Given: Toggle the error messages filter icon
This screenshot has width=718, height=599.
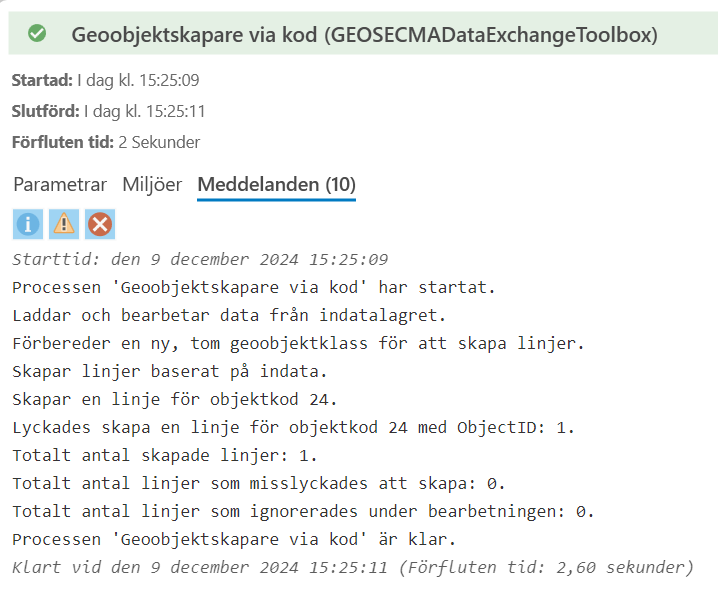Looking at the screenshot, I should [99, 224].
